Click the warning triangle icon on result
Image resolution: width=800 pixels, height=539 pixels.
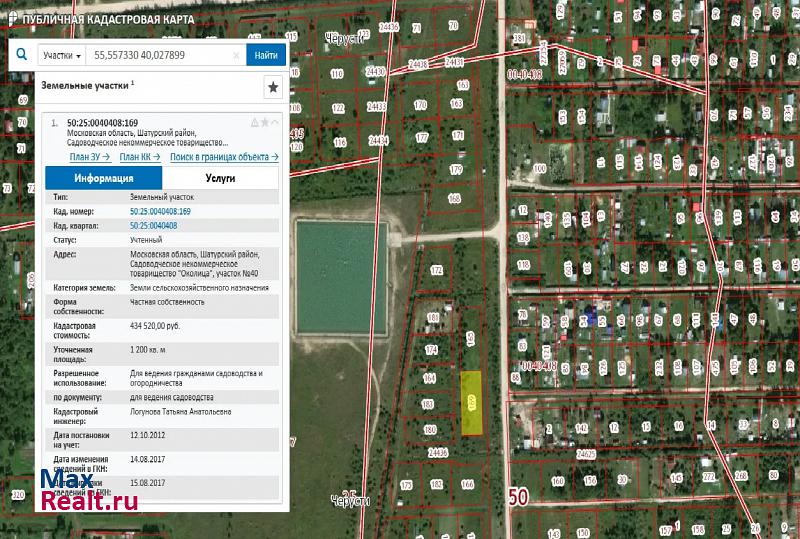point(253,123)
